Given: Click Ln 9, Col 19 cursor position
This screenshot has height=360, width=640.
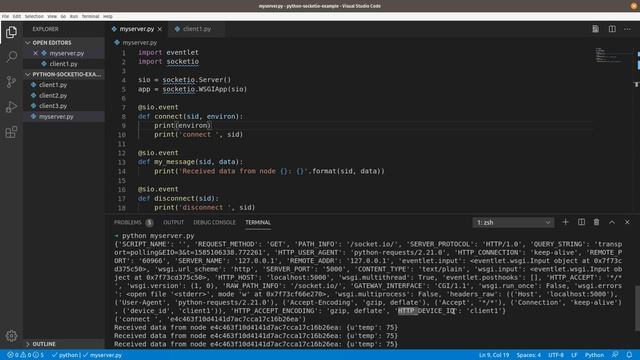Looking at the screenshot, I should point(494,355).
